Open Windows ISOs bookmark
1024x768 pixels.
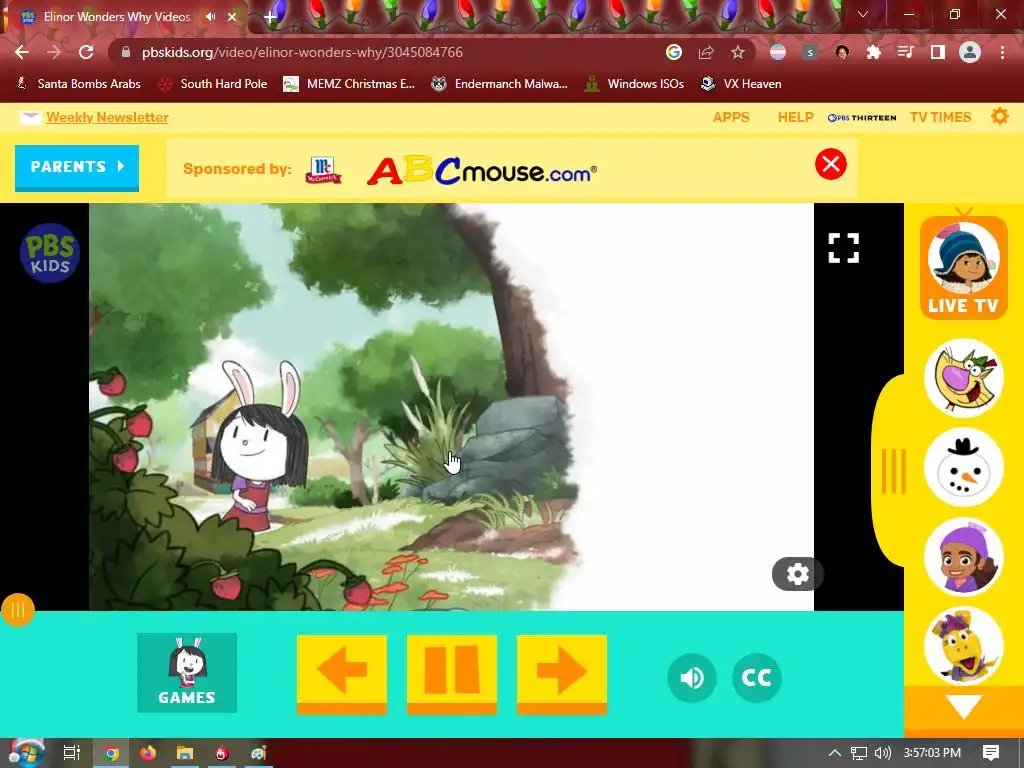click(634, 84)
